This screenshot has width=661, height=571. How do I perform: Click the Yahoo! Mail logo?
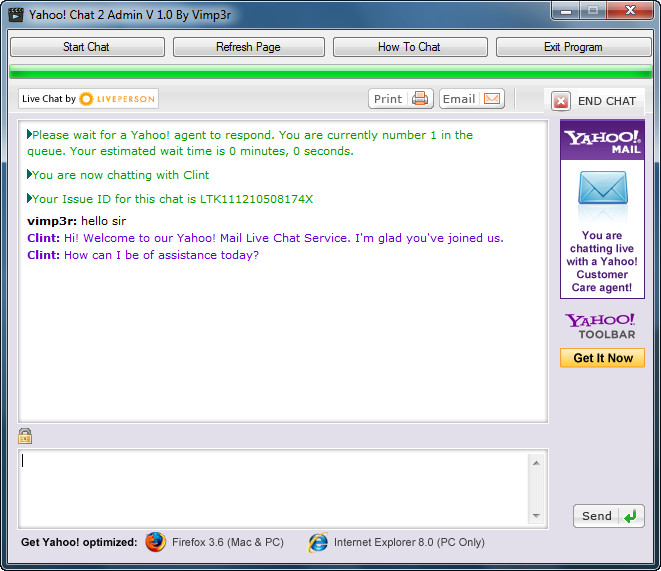[602, 141]
